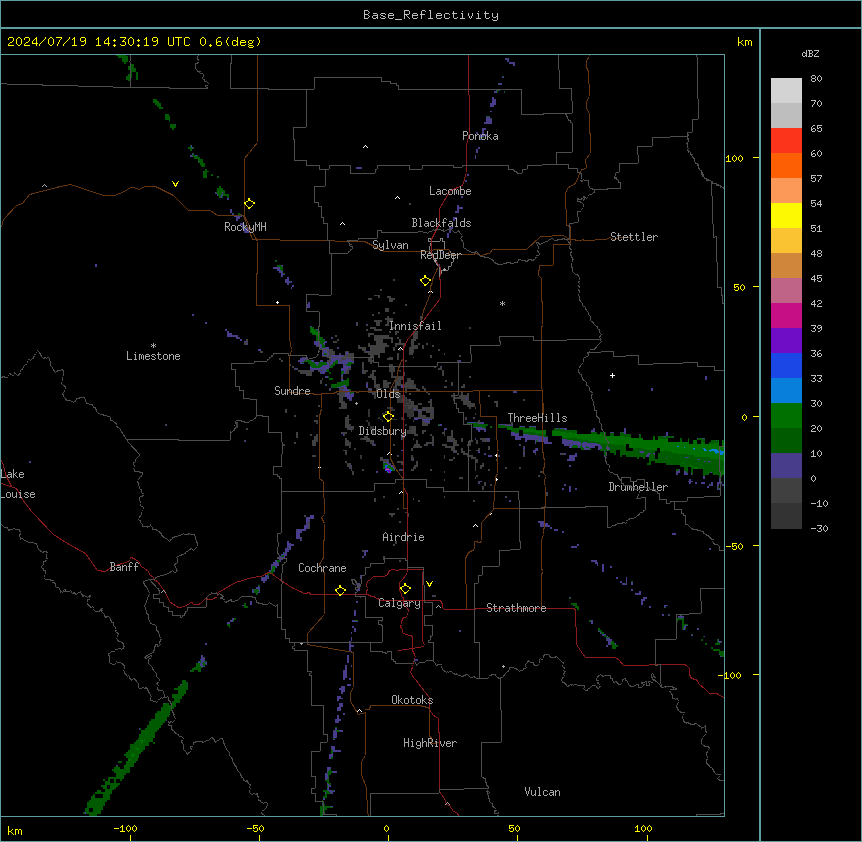Image resolution: width=862 pixels, height=842 pixels.
Task: Select the dBZ legend heading
Action: [x=810, y=53]
